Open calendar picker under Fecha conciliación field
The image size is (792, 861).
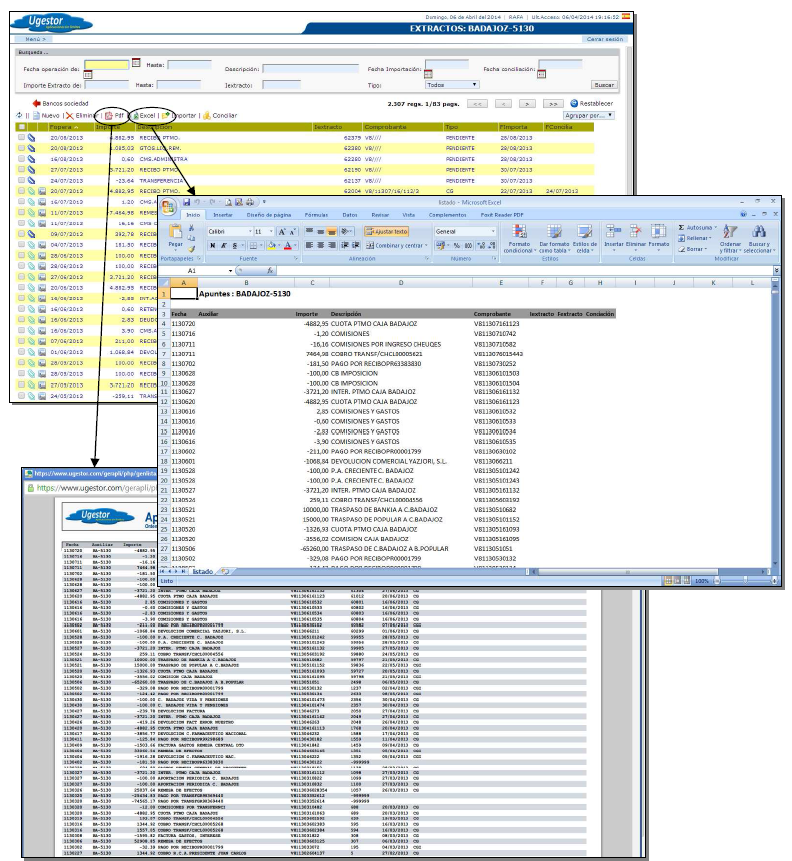(x=542, y=74)
